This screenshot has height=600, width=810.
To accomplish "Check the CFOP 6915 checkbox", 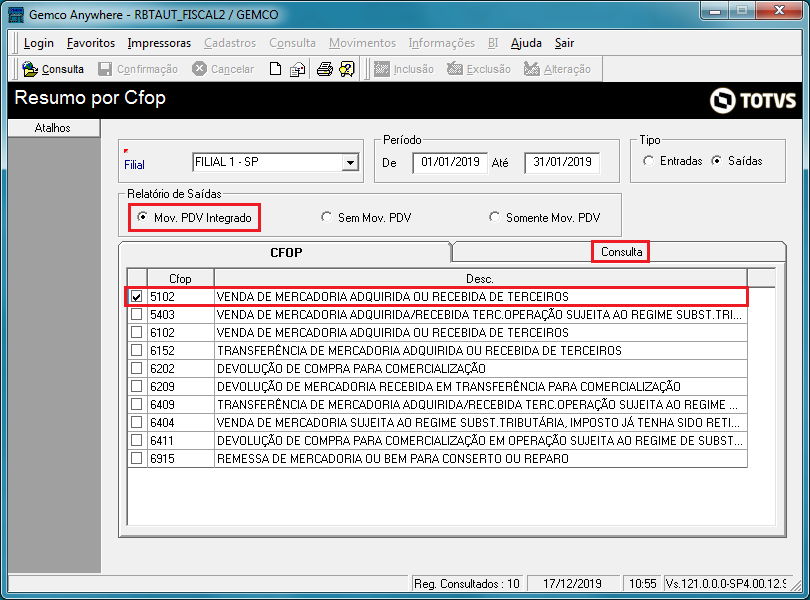I will pos(136,458).
